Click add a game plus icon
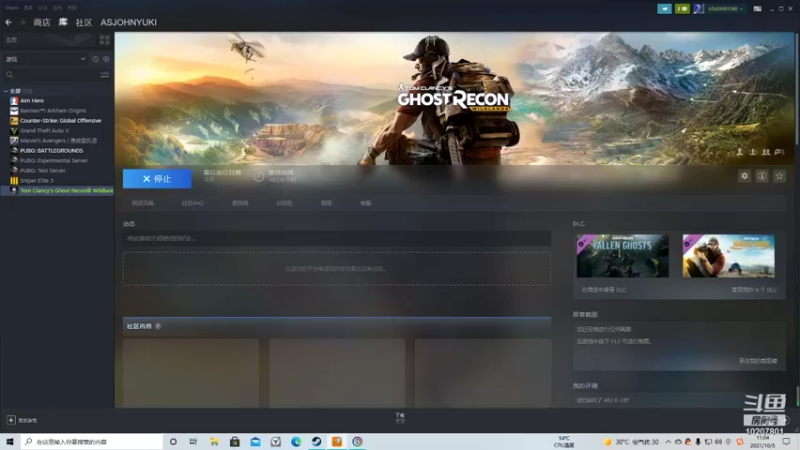Image resolution: width=800 pixels, height=450 pixels. [11, 420]
